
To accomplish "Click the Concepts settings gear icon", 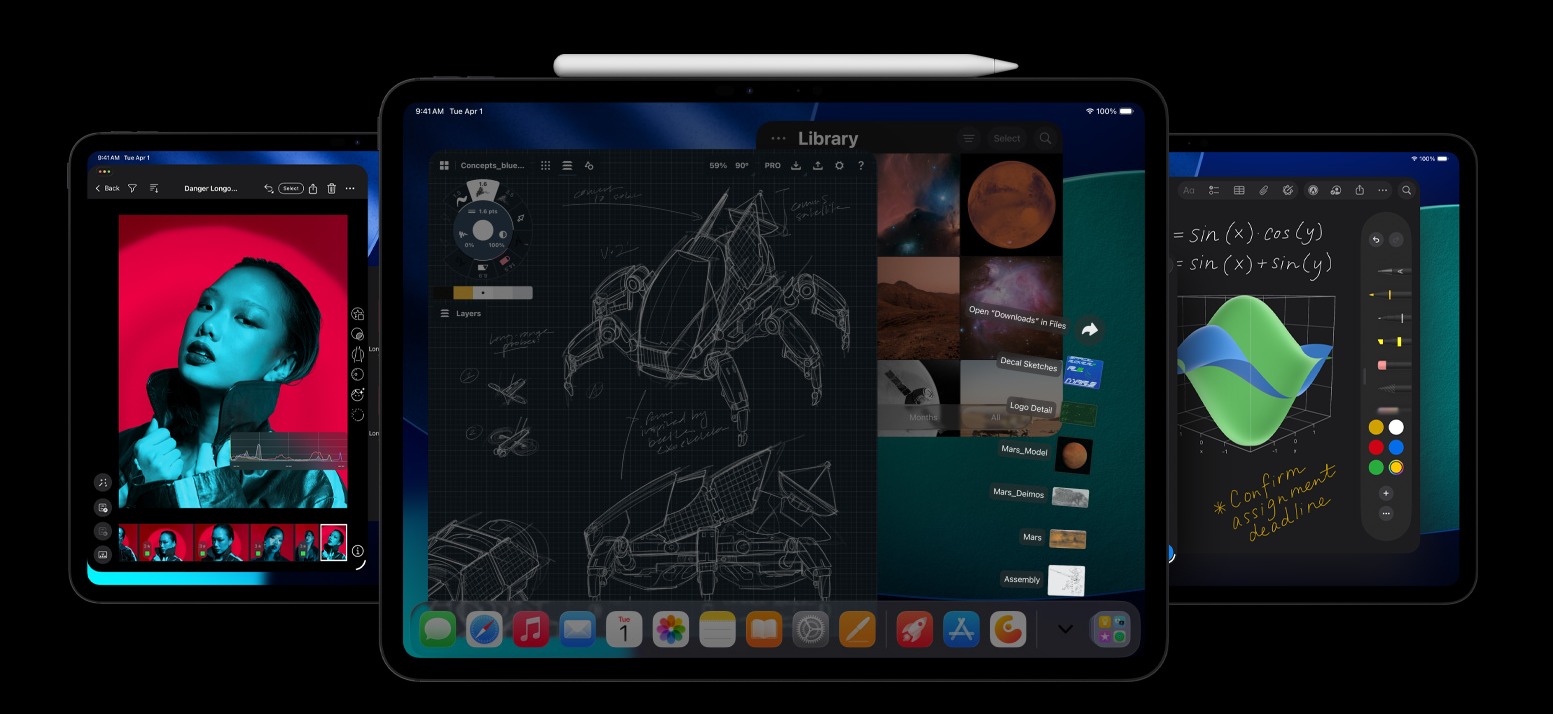I will pyautogui.click(x=839, y=166).
